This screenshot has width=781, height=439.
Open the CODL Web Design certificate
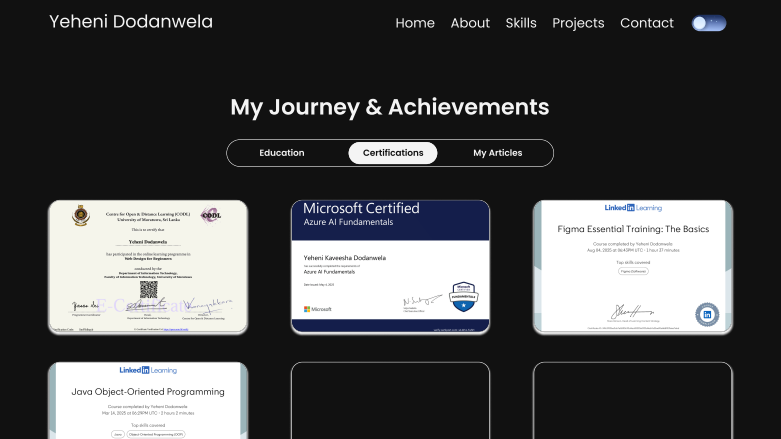pos(148,267)
